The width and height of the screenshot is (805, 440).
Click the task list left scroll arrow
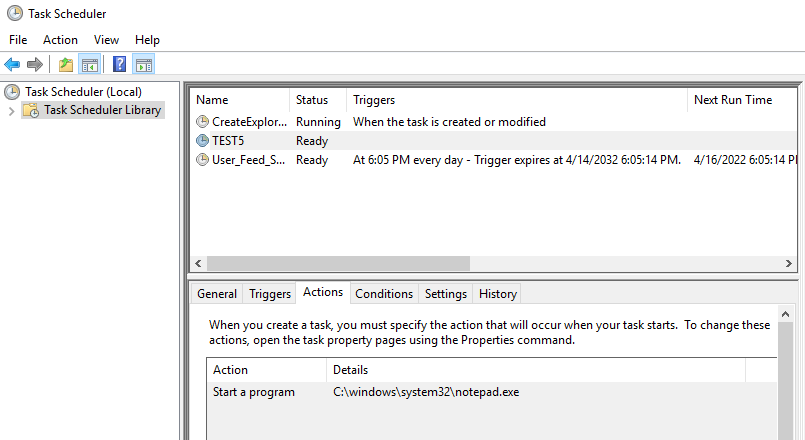[x=198, y=263]
